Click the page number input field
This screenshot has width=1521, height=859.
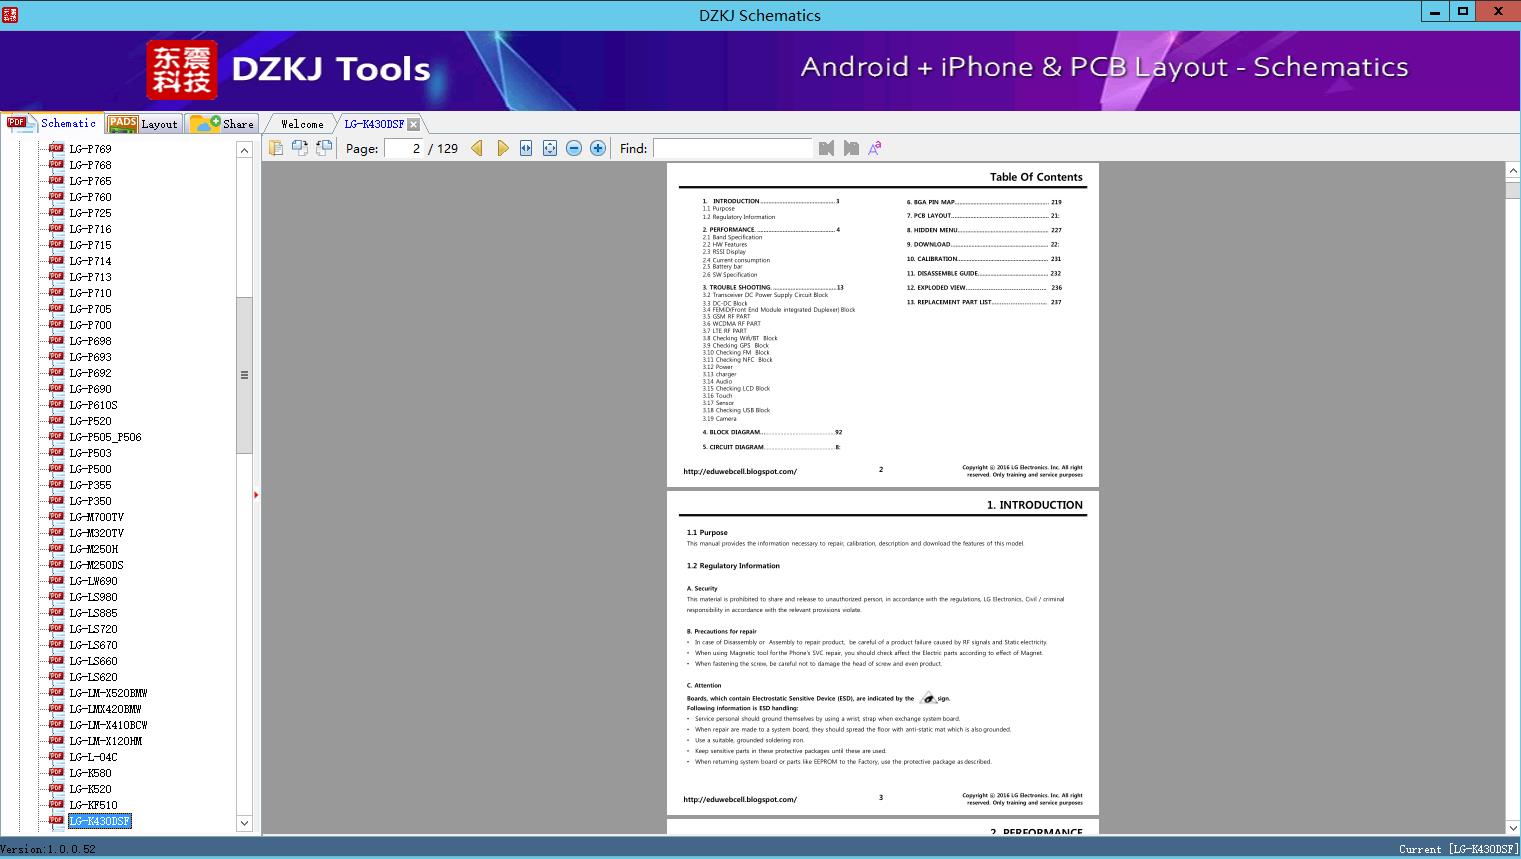click(x=404, y=148)
